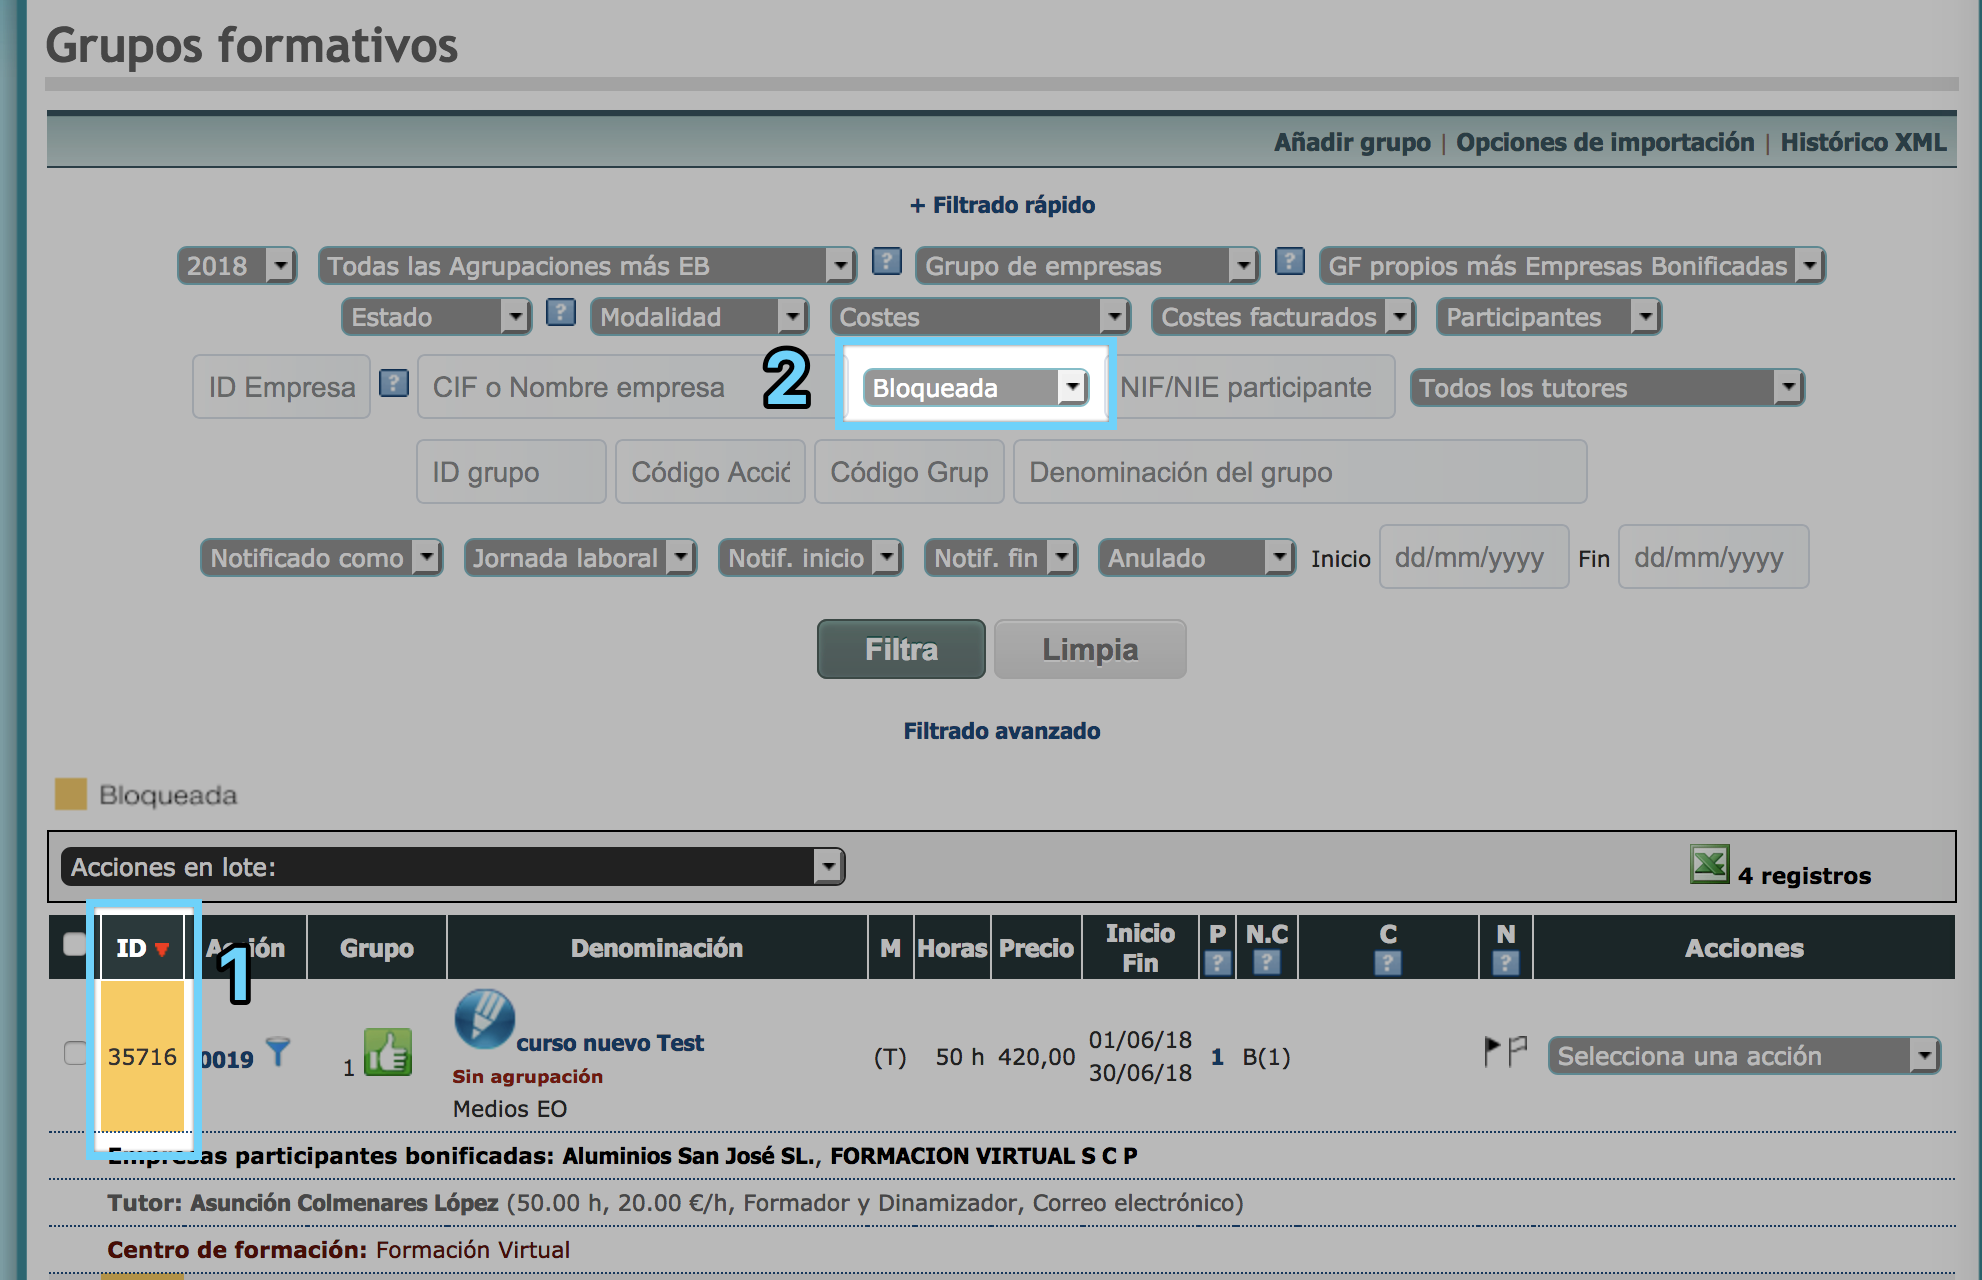Click the green thumbs-up icon
The image size is (1982, 1280).
387,1053
